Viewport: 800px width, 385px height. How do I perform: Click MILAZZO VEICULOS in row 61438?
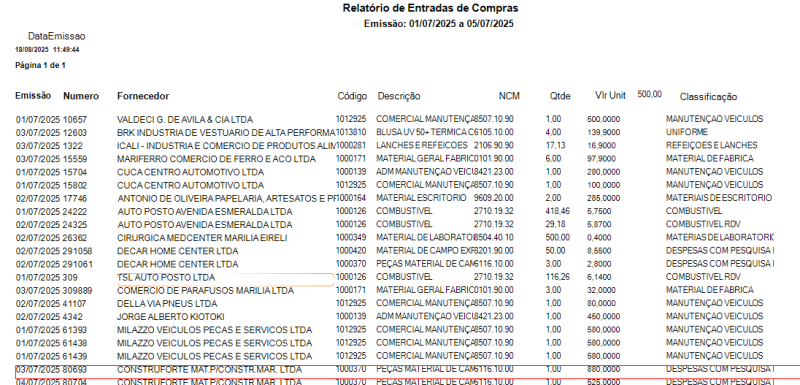(x=214, y=343)
